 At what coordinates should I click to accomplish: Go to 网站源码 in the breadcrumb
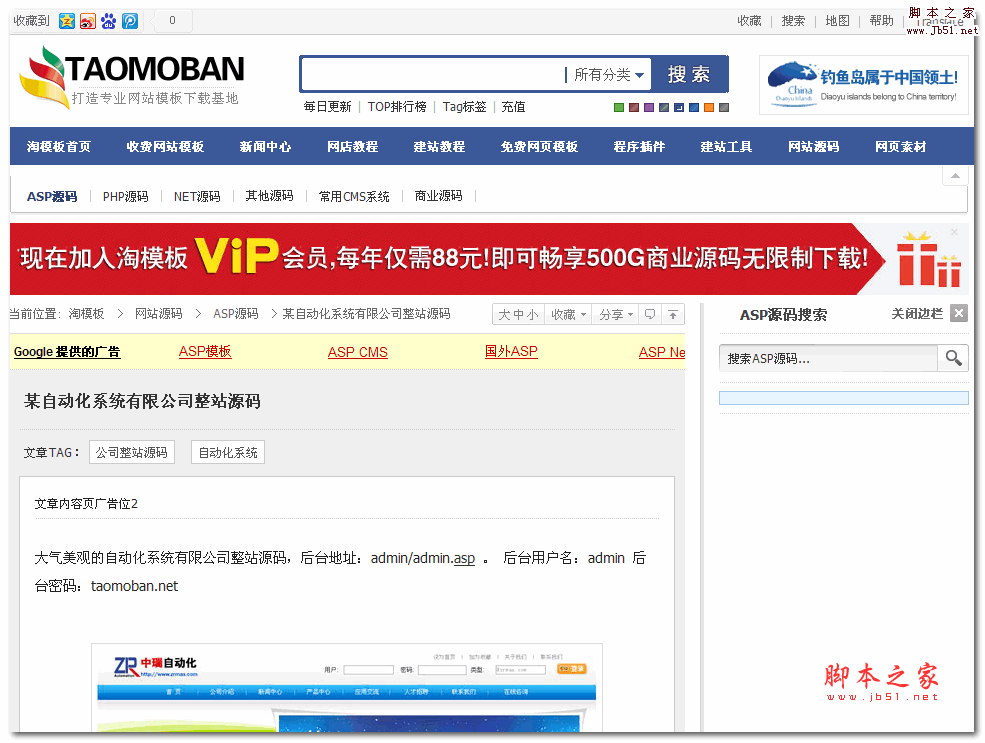(159, 313)
